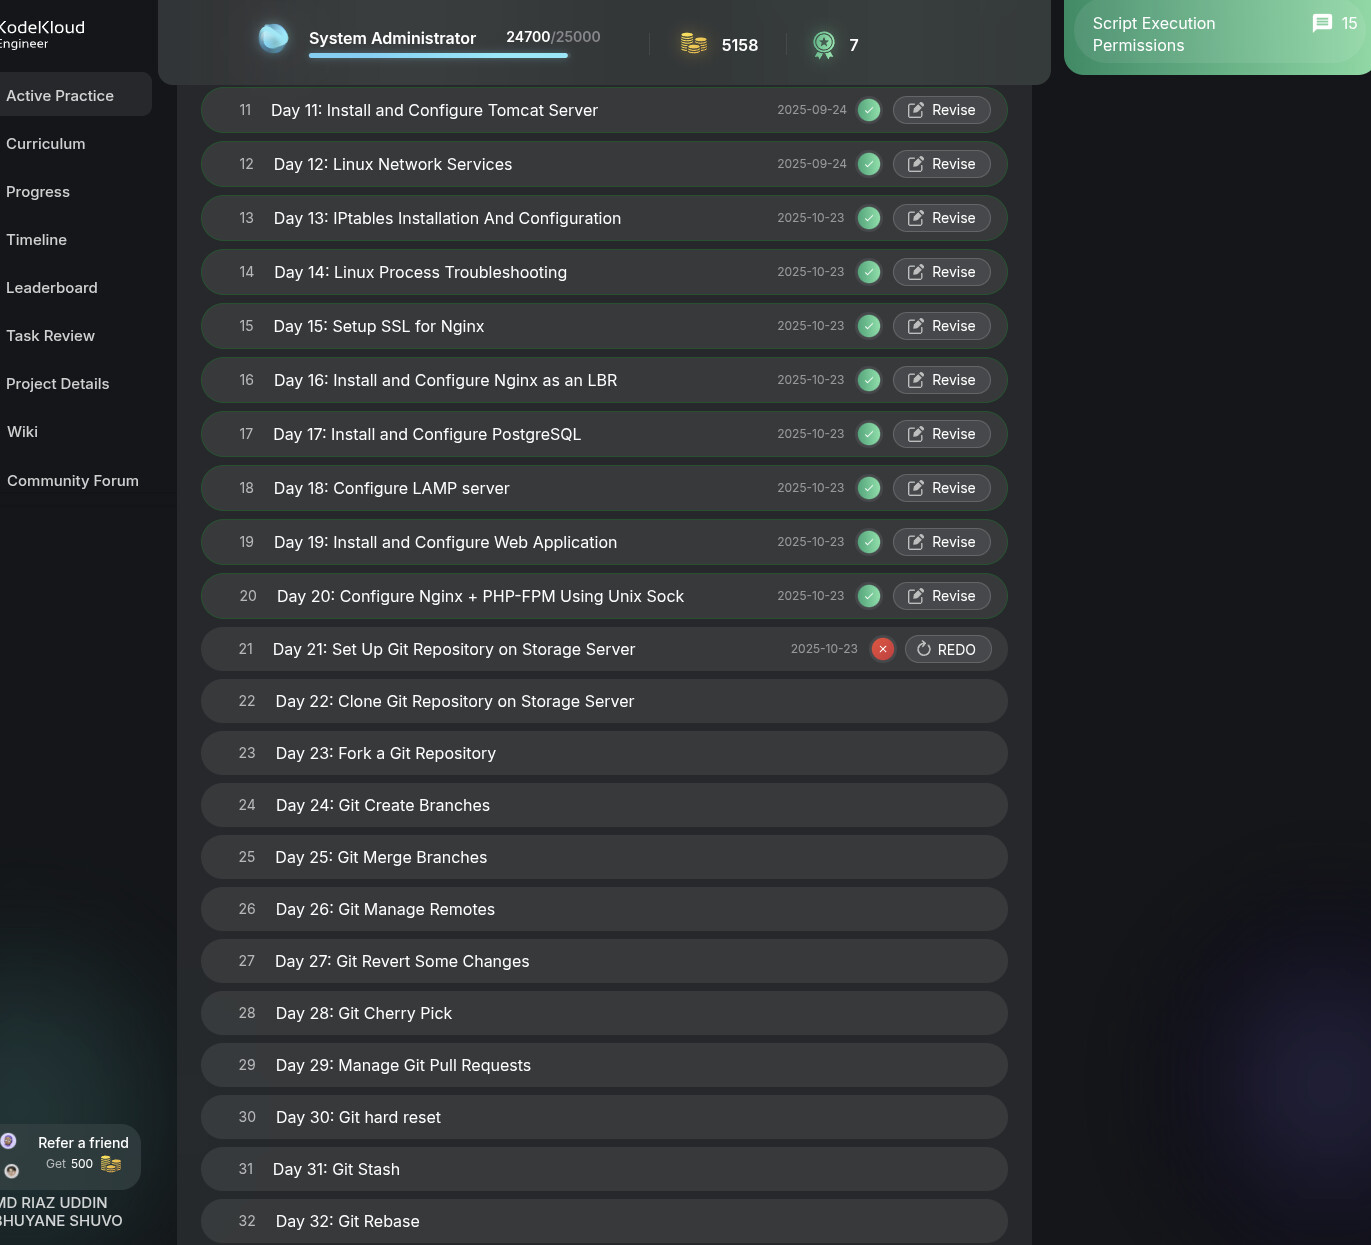This screenshot has width=1371, height=1245.
Task: Click red failed icon for Day 21
Action: coord(883,649)
